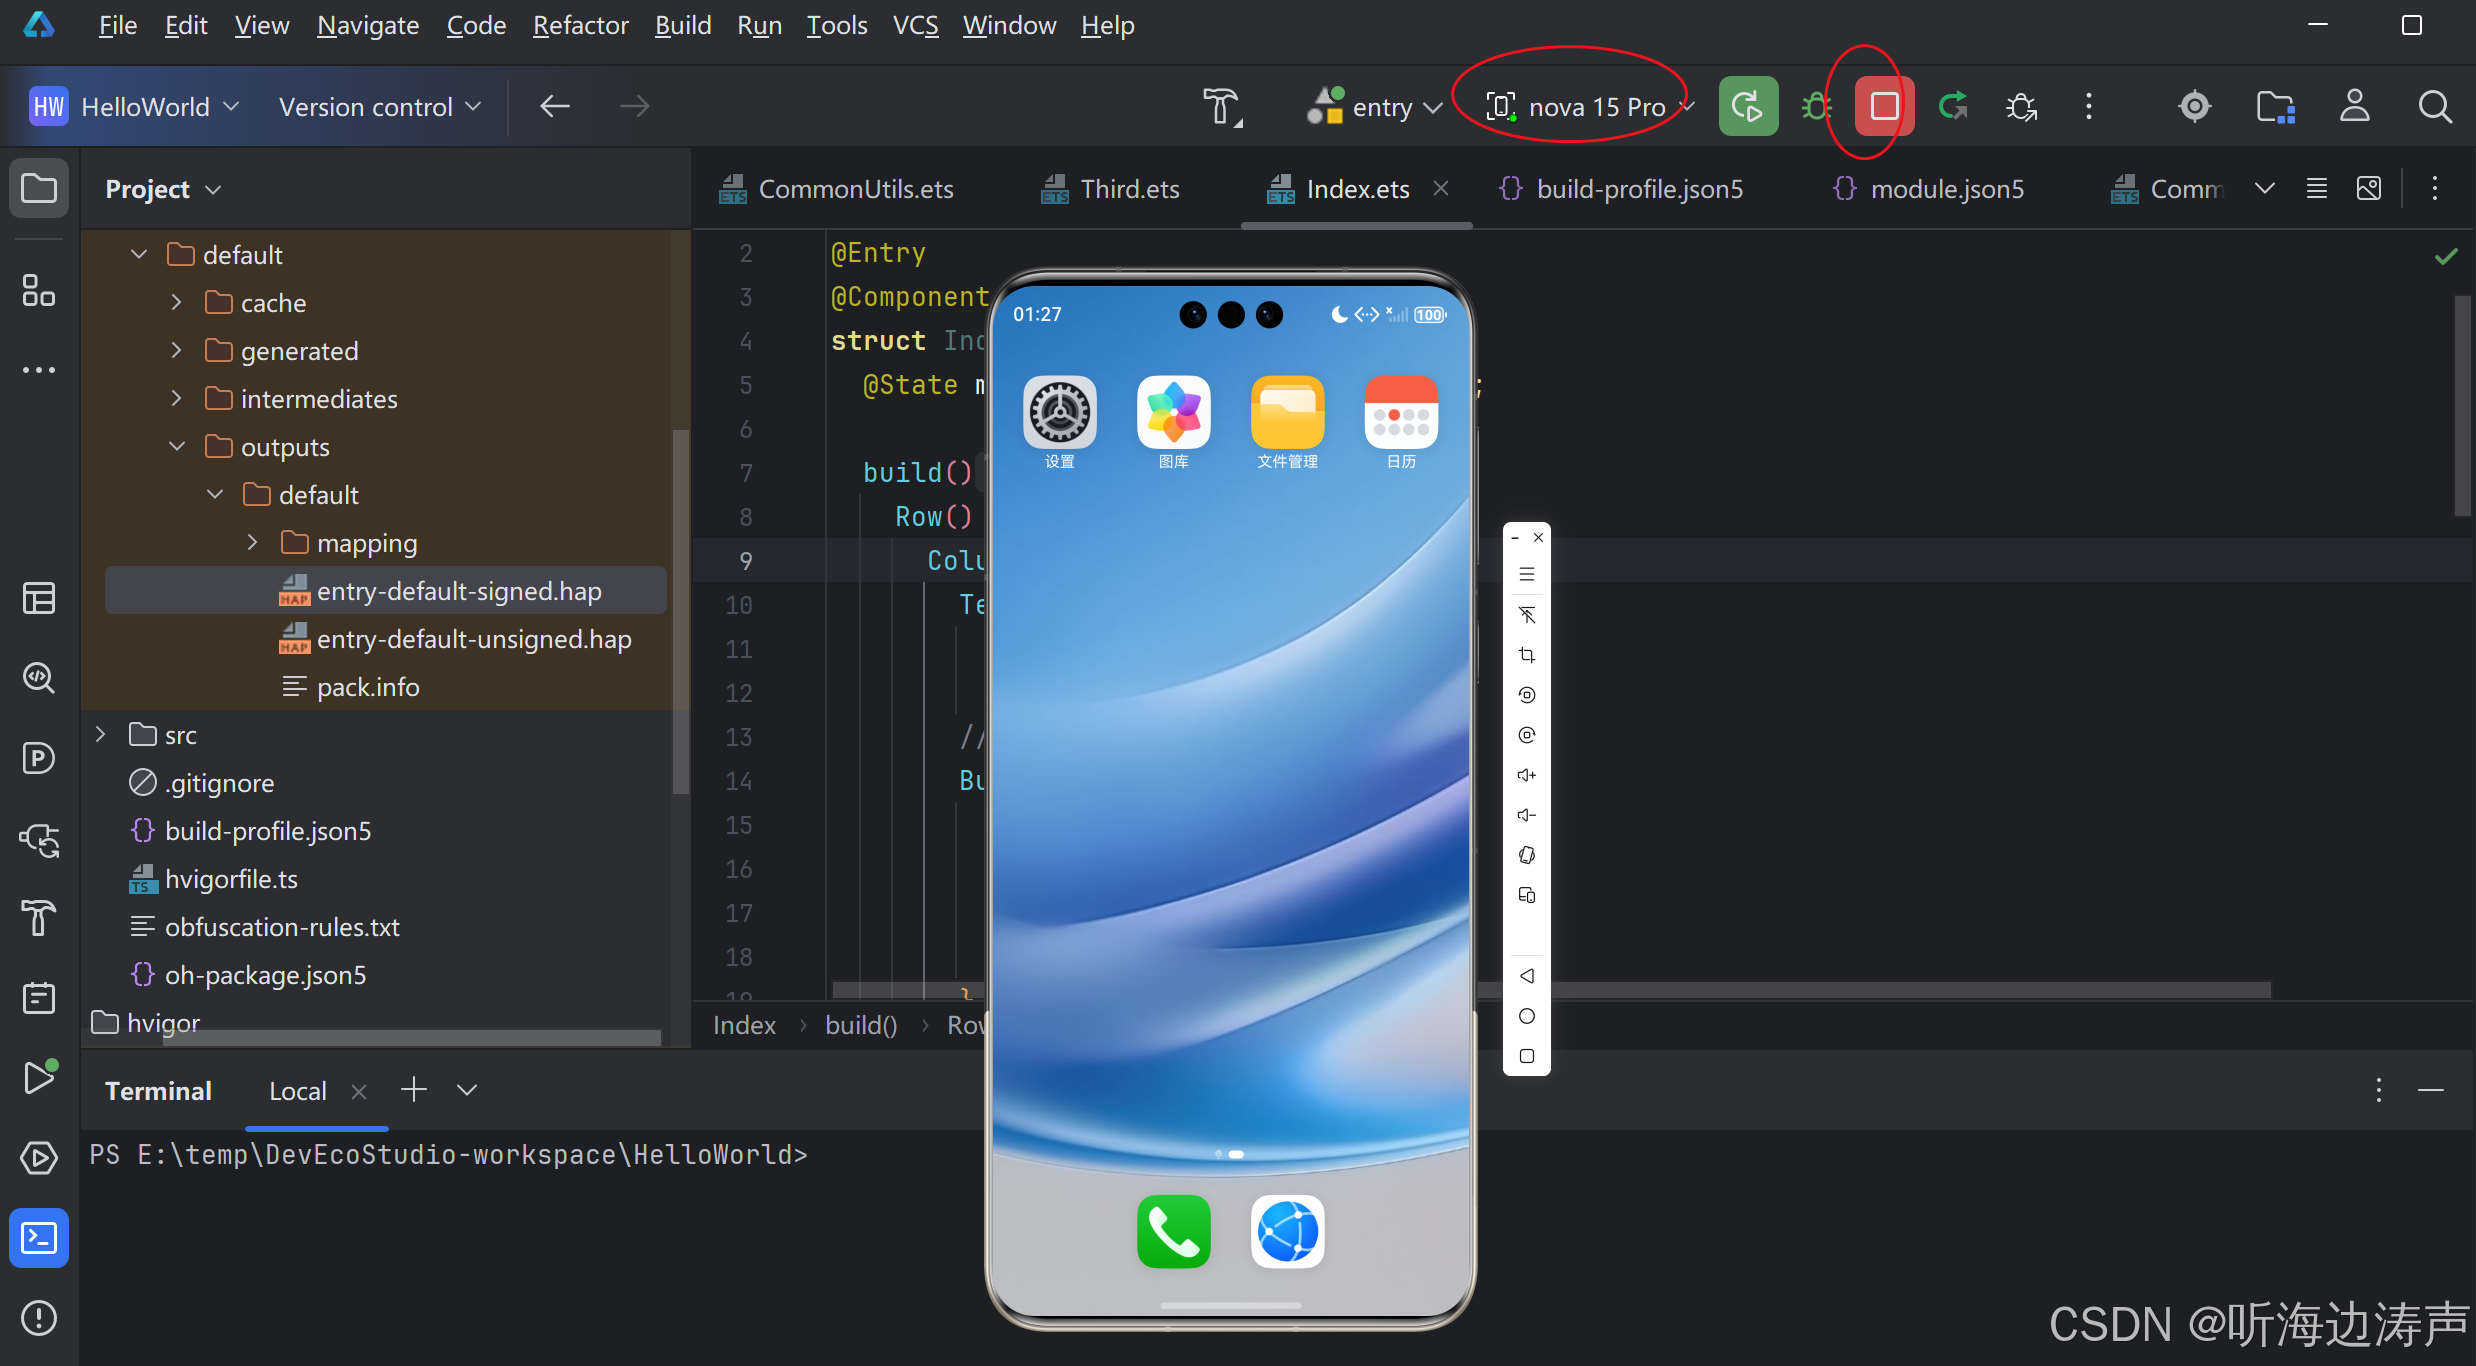
Task: Open Structure tool window in left sidebar
Action: tap(39, 291)
